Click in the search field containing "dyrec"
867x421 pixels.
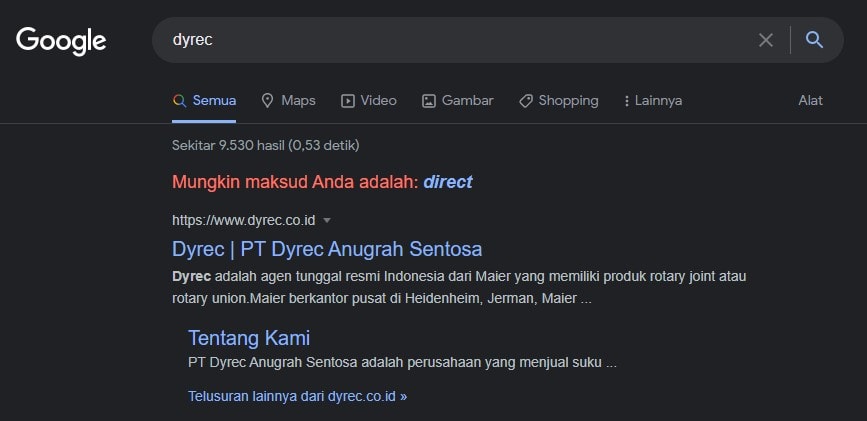(x=450, y=40)
